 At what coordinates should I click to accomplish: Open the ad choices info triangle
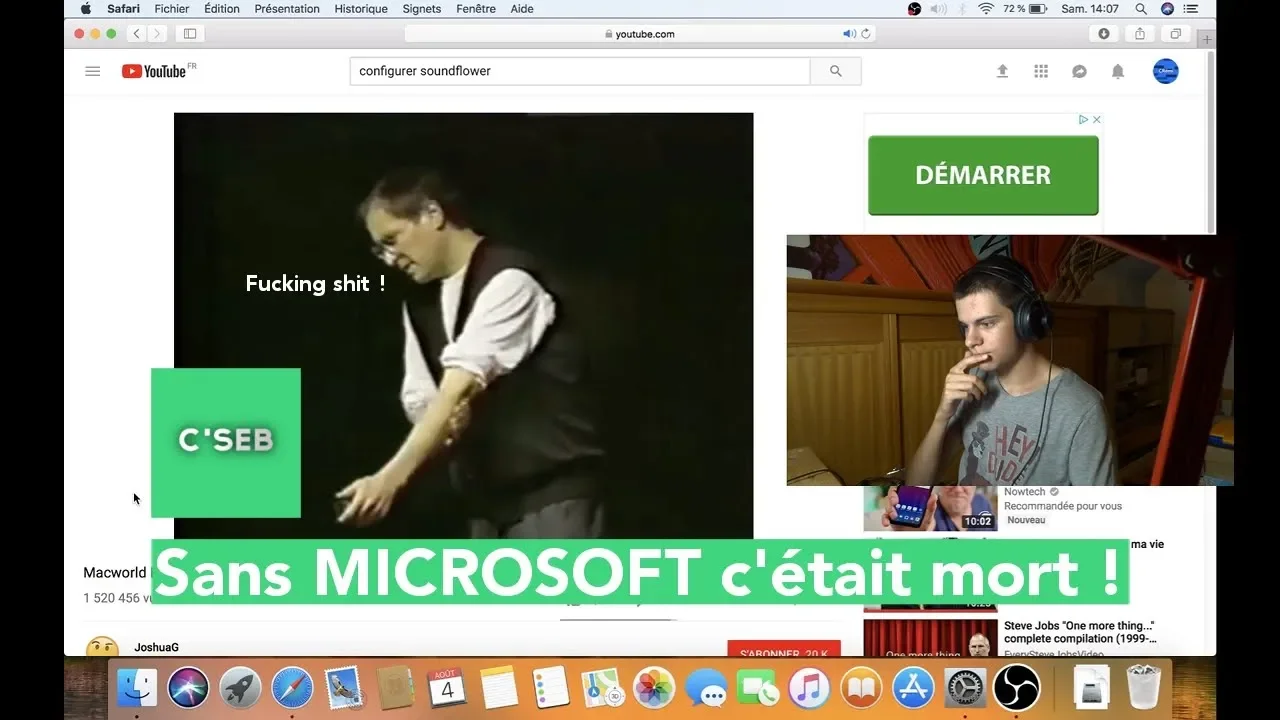[1083, 119]
